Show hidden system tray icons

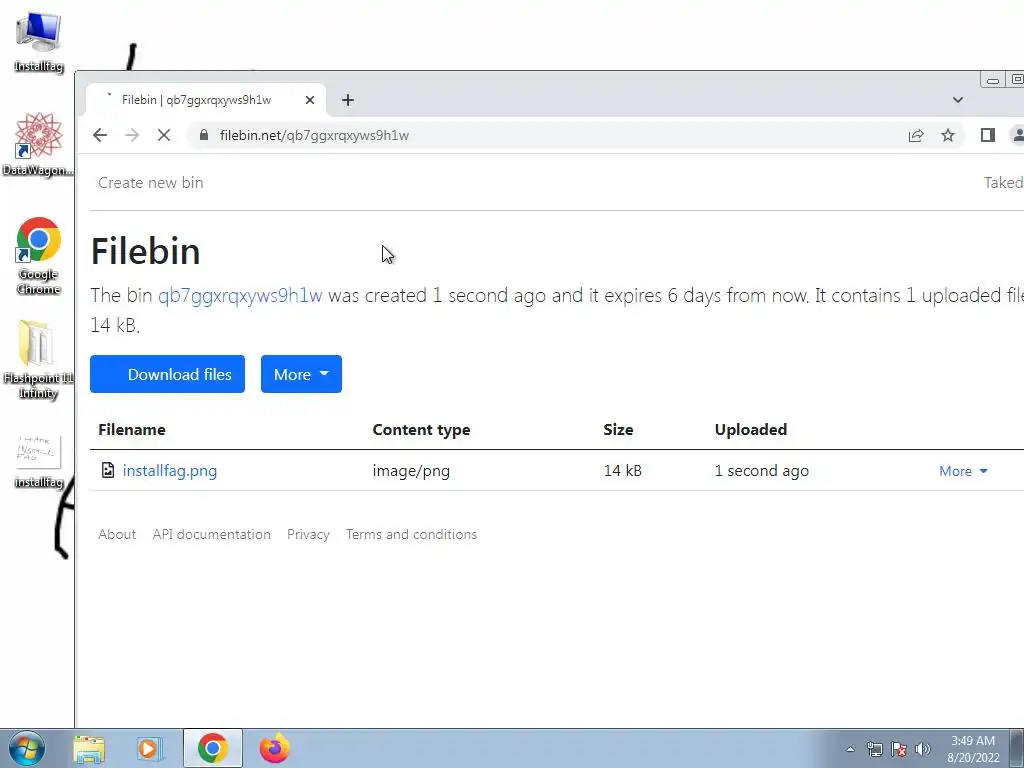point(850,749)
